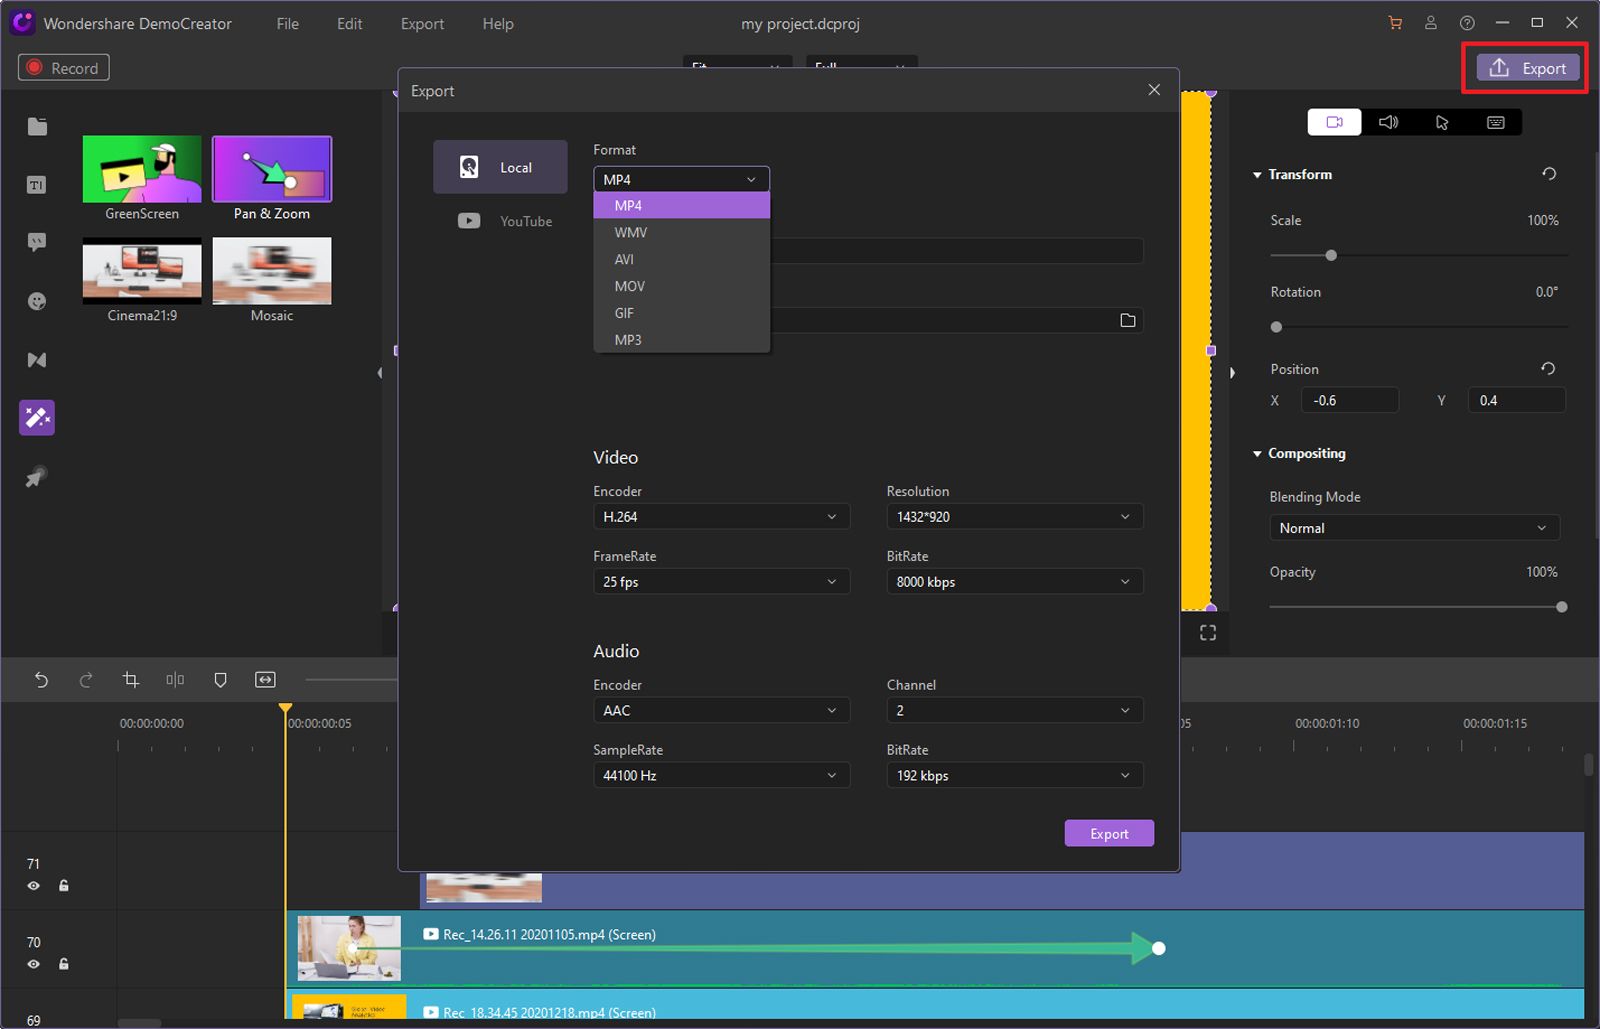Click the Record button
Screen dimensions: 1600x1029
point(63,67)
